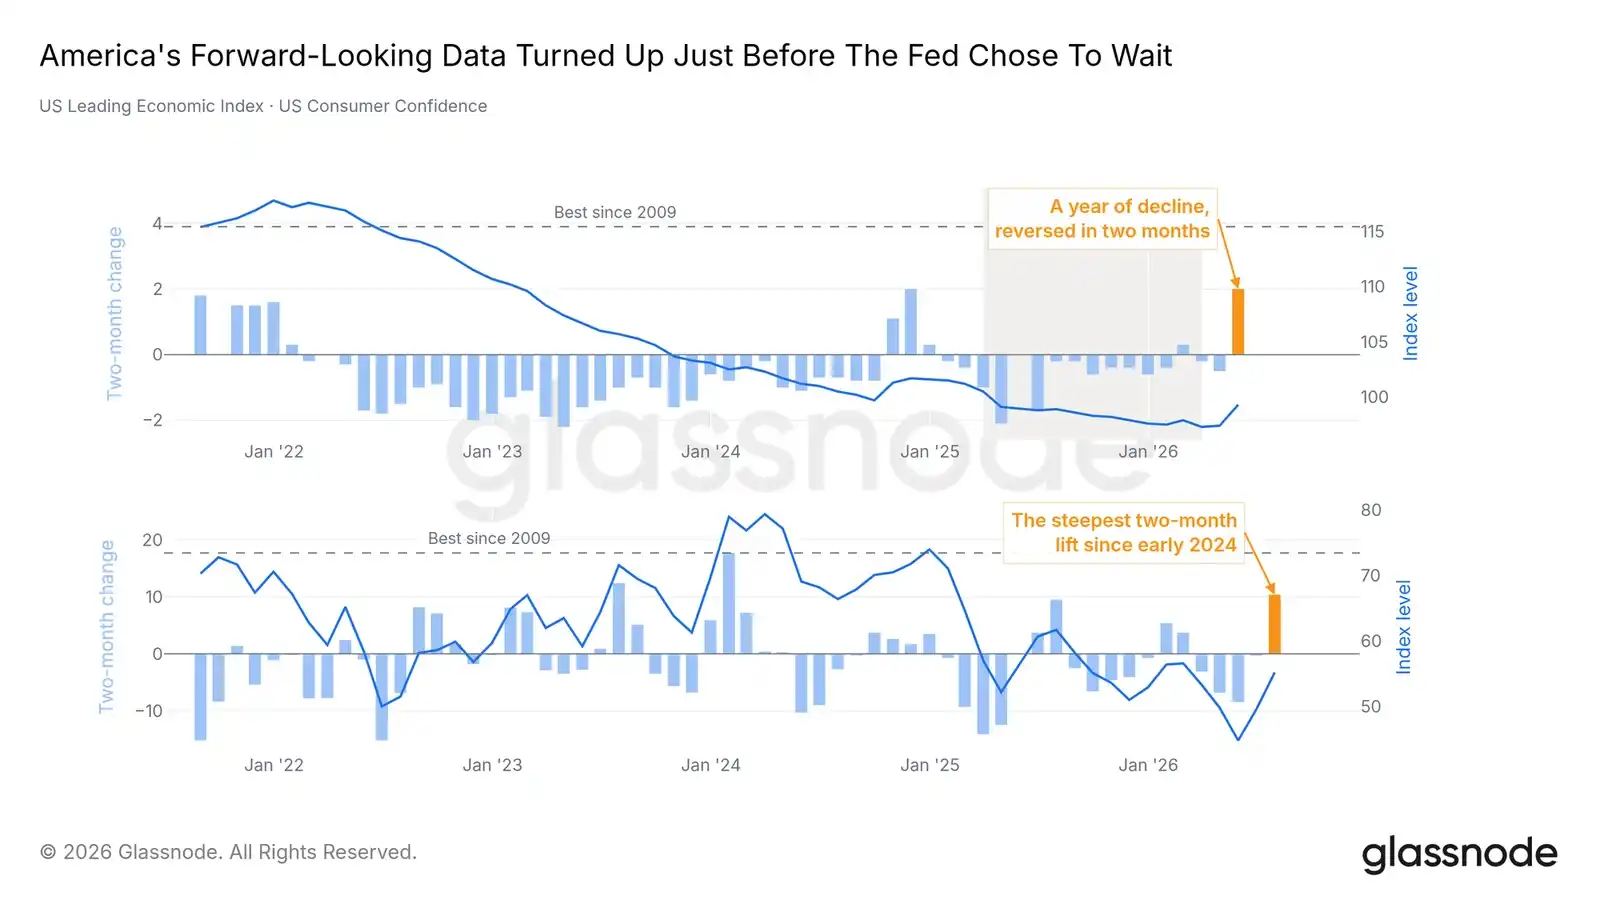Image resolution: width=1600 pixels, height=900 pixels.
Task: Click the top chart's 'Index level' right axis title
Action: click(1410, 313)
